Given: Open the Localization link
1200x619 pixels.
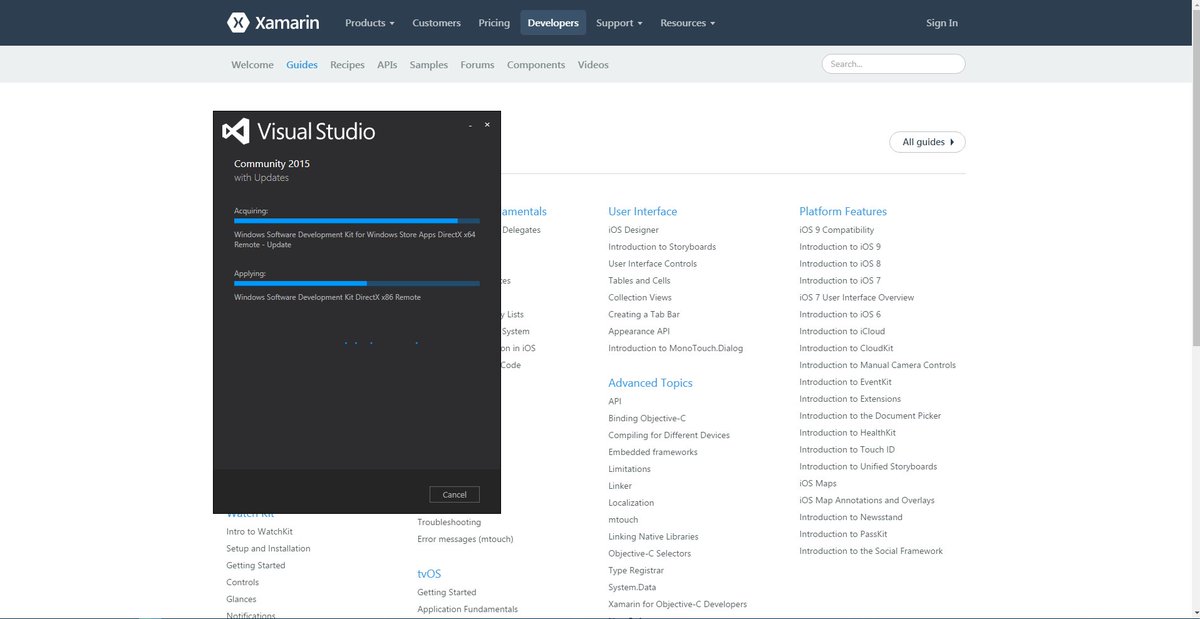Looking at the screenshot, I should coord(631,503).
